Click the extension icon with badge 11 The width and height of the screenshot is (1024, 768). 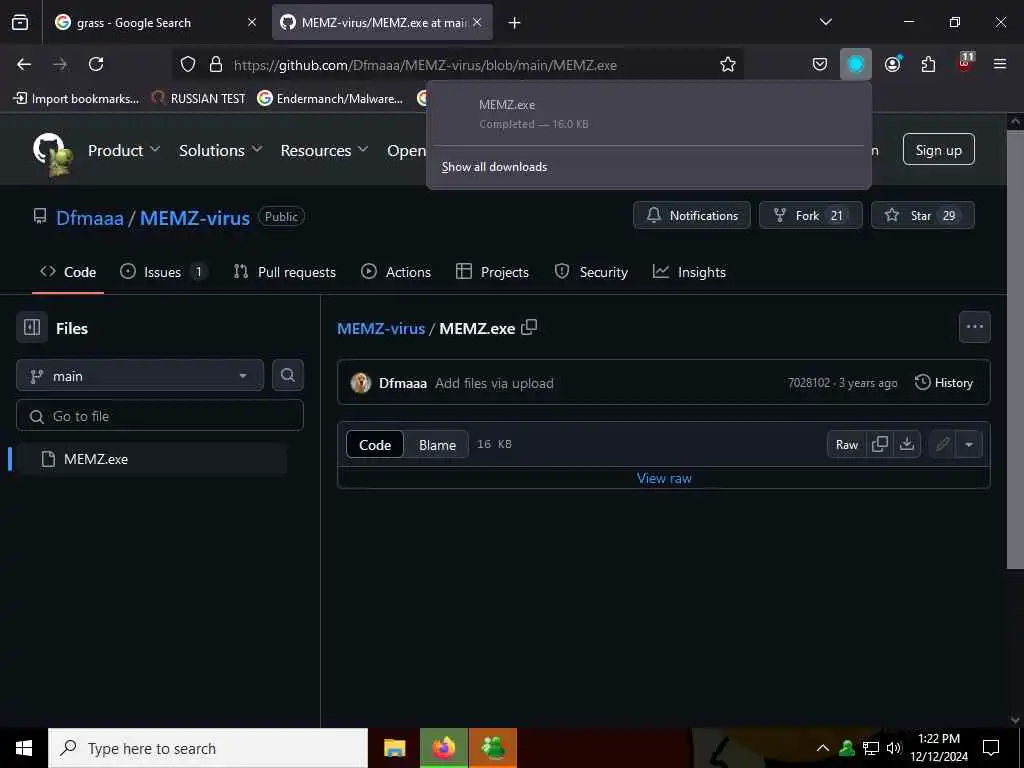(x=965, y=63)
